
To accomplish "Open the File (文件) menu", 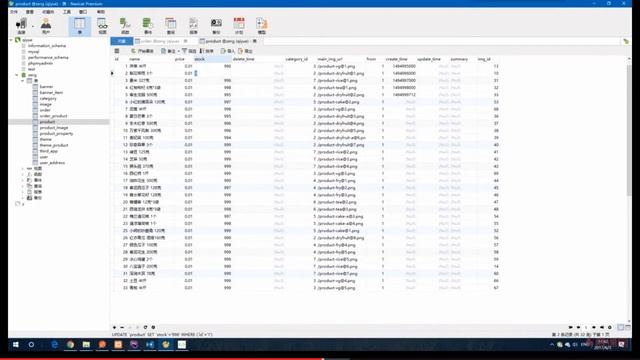I will tap(14, 12).
